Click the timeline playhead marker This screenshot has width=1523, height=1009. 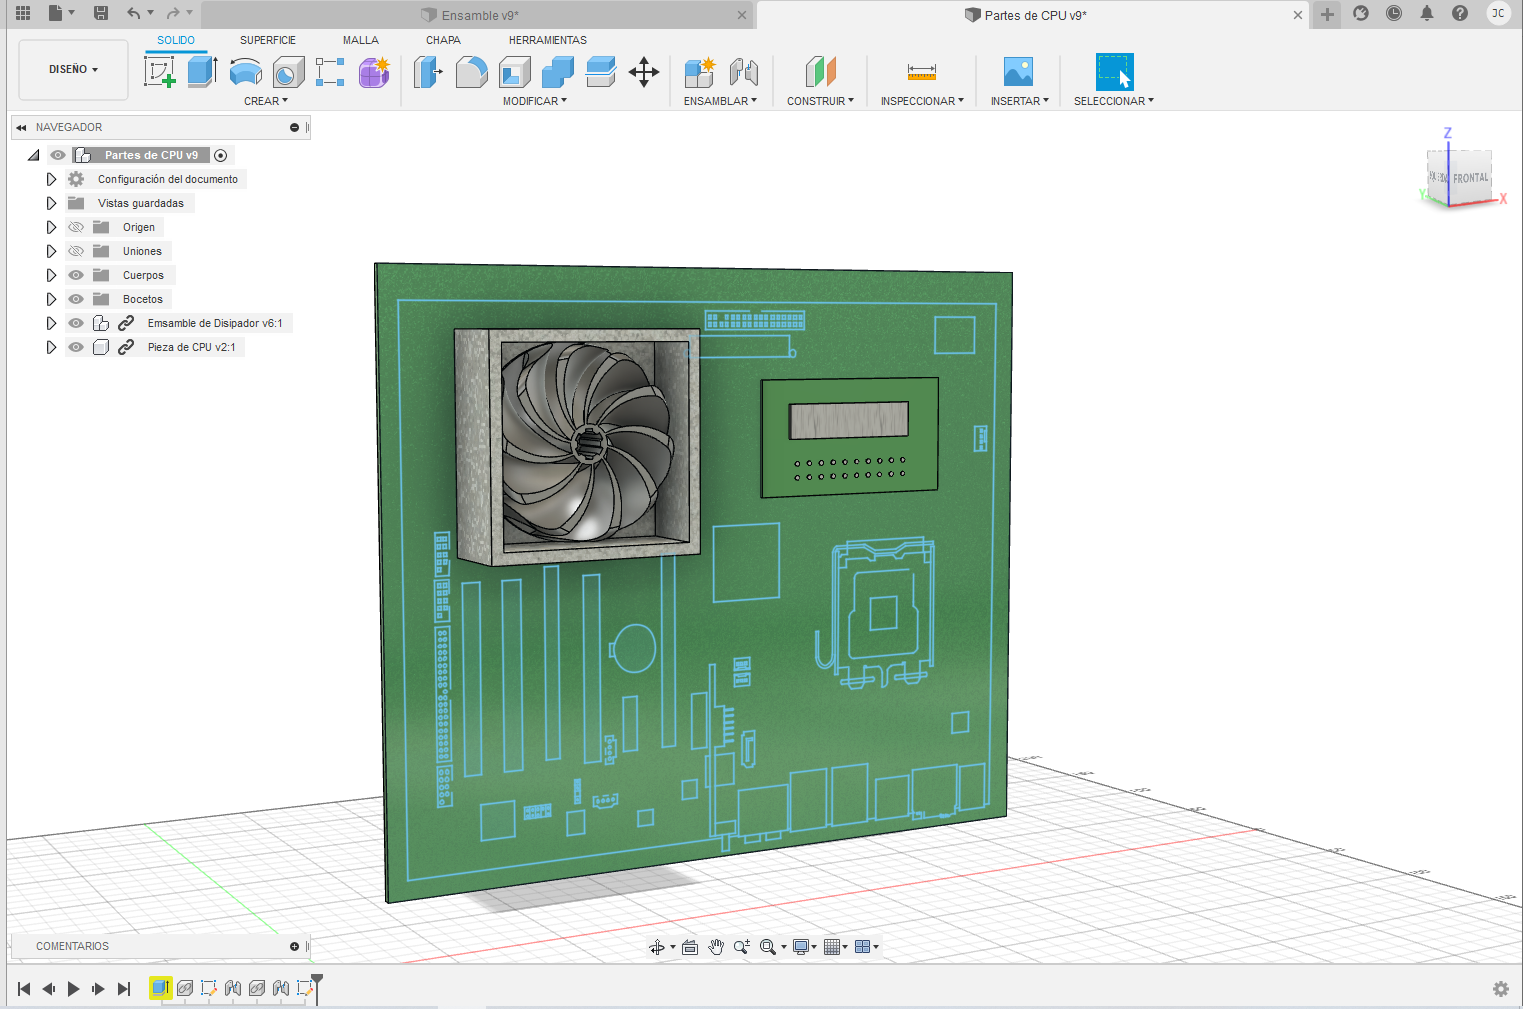point(317,981)
